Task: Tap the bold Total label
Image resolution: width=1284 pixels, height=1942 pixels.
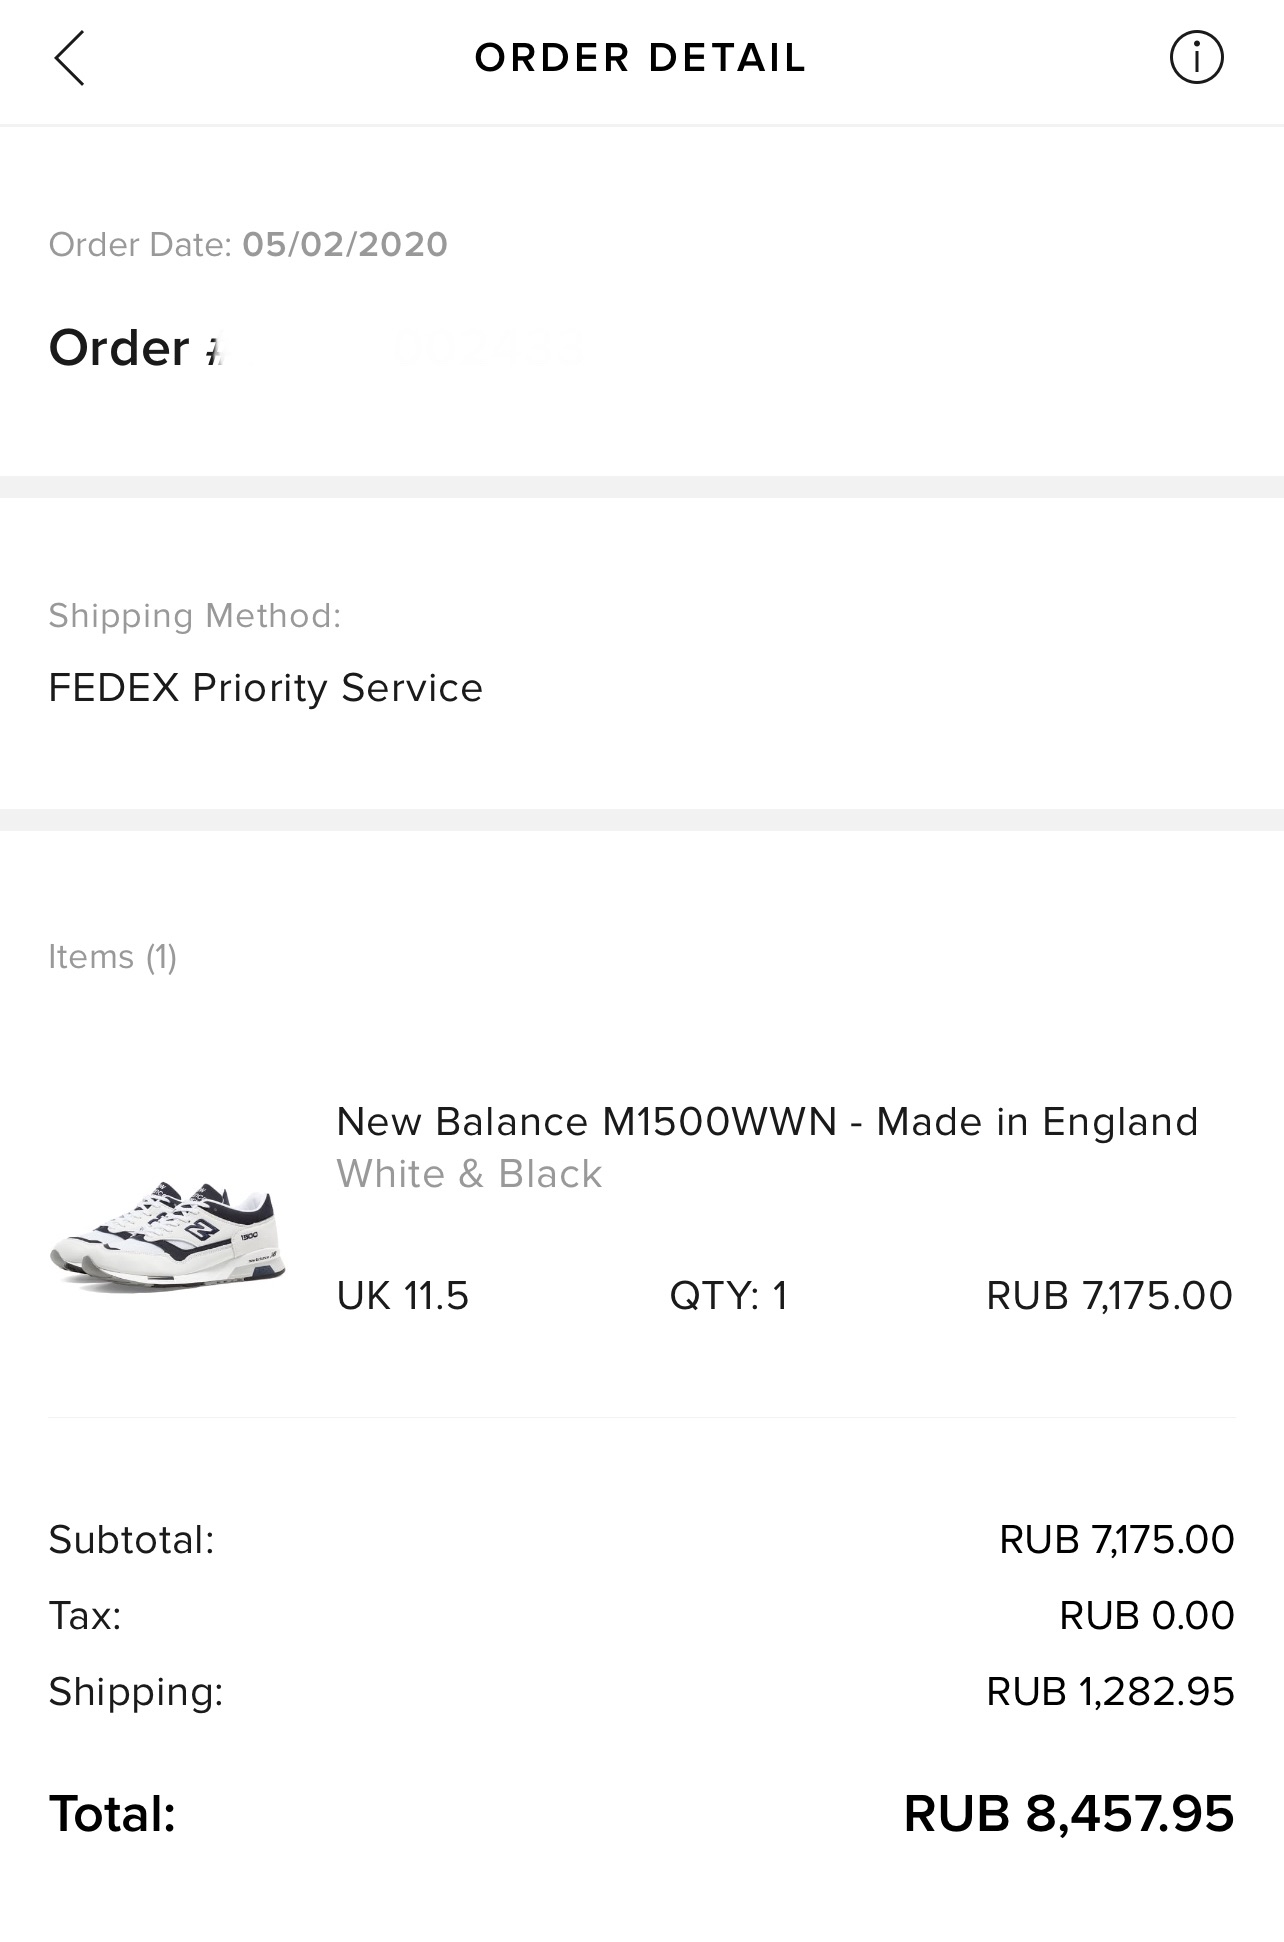Action: (112, 1814)
